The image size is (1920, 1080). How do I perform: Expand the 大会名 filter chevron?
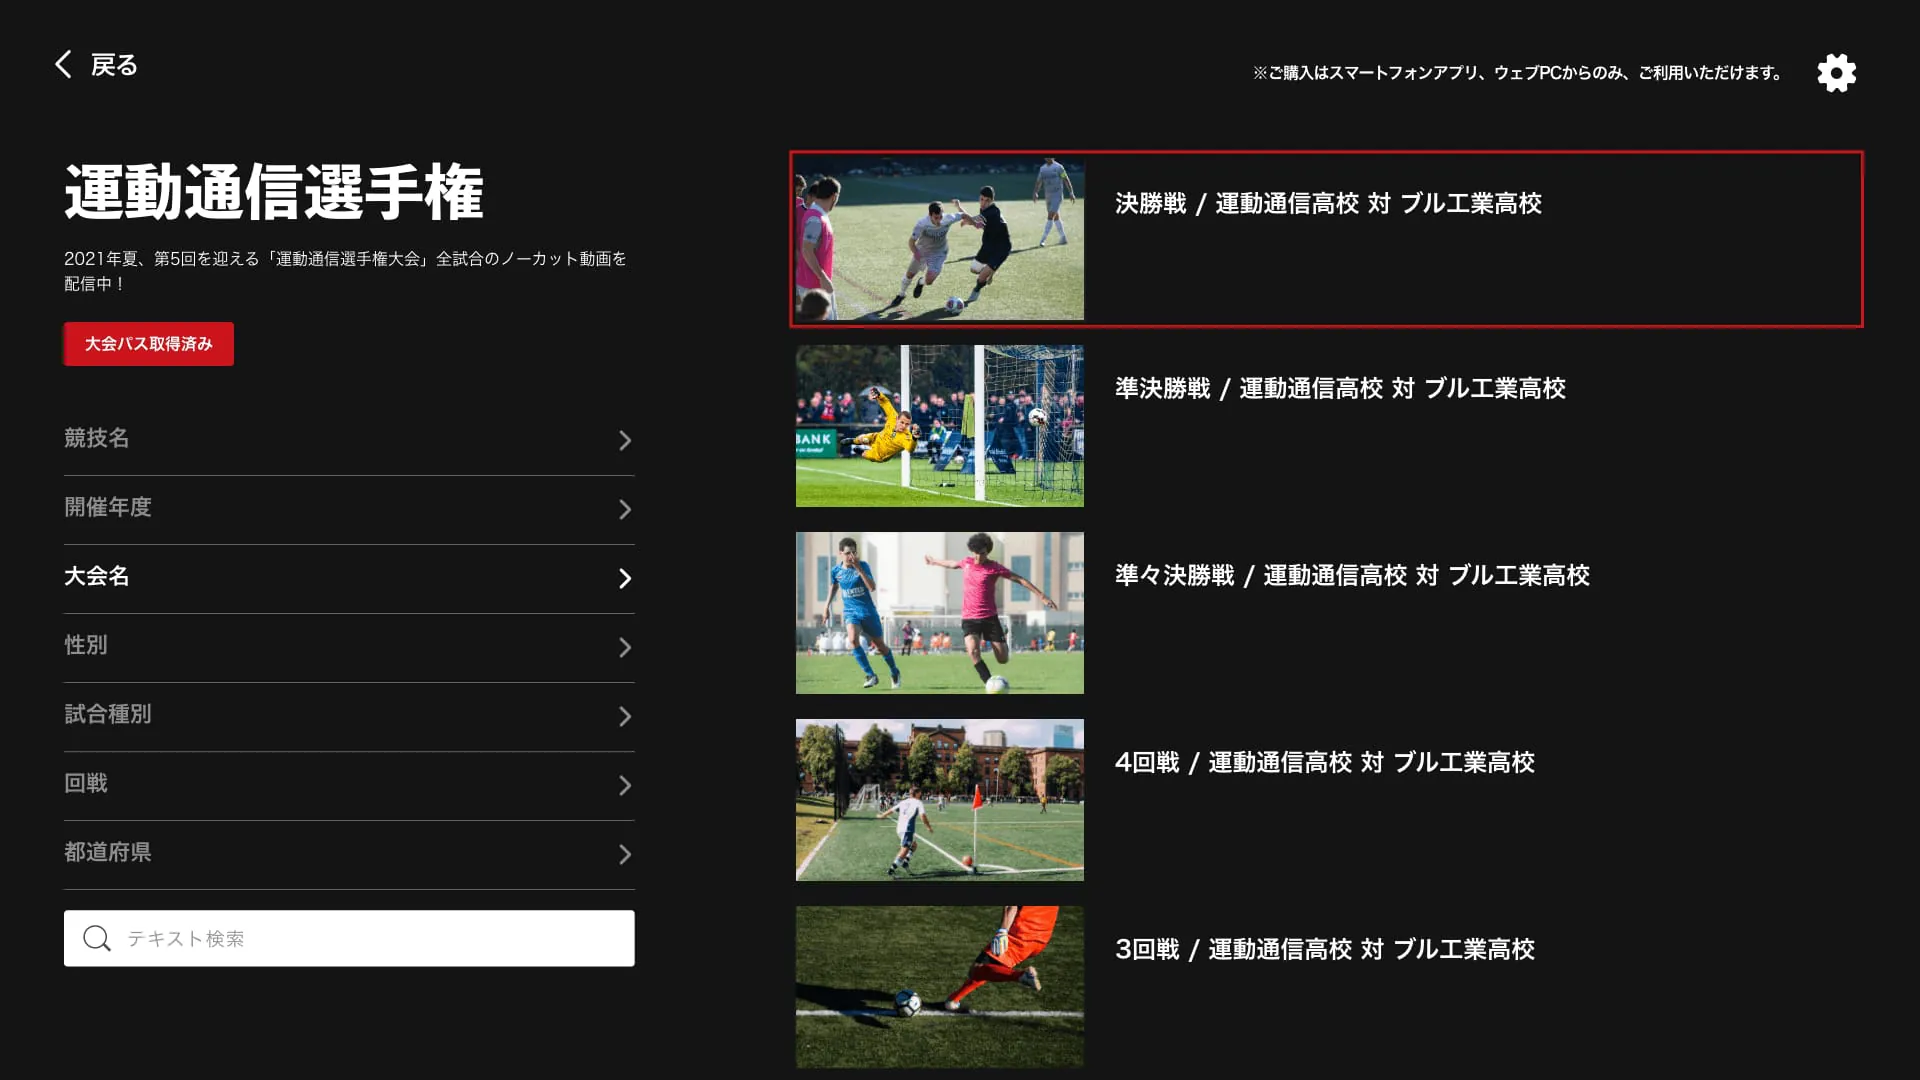coord(624,578)
